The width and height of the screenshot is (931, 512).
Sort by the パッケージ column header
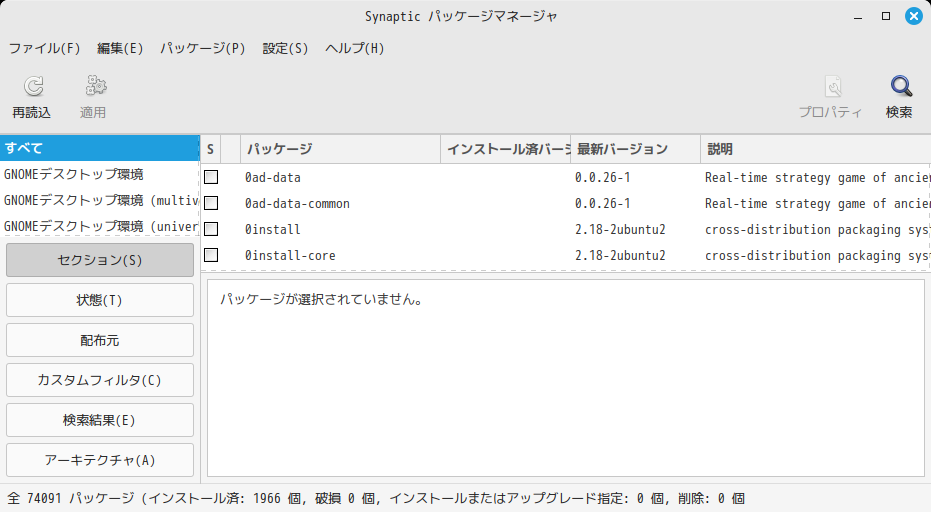click(x=340, y=149)
